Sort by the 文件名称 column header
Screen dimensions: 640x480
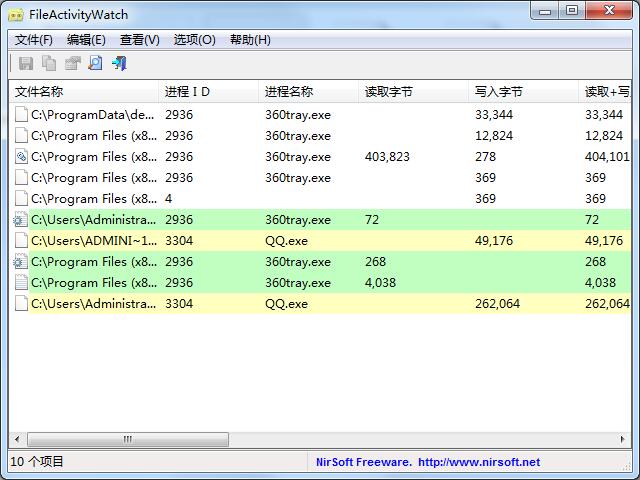click(80, 92)
